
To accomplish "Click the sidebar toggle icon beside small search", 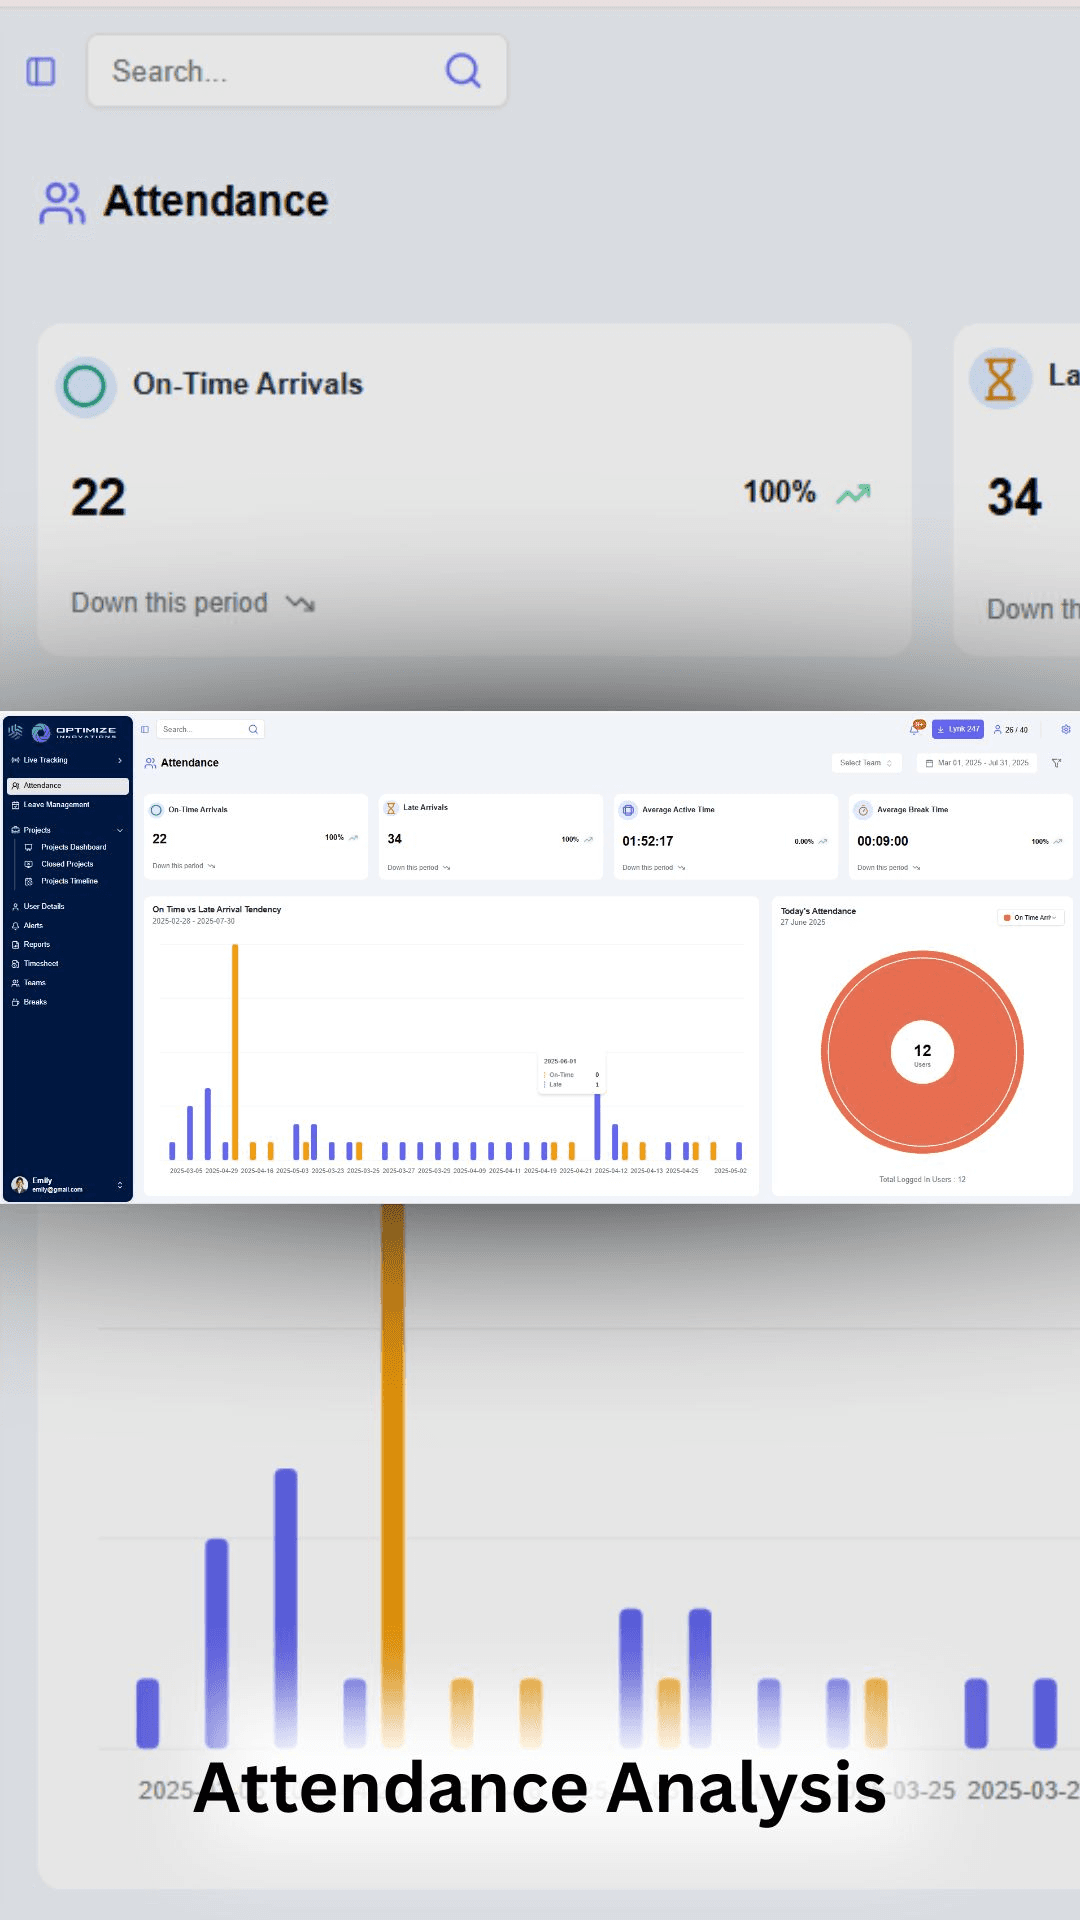I will click(145, 729).
